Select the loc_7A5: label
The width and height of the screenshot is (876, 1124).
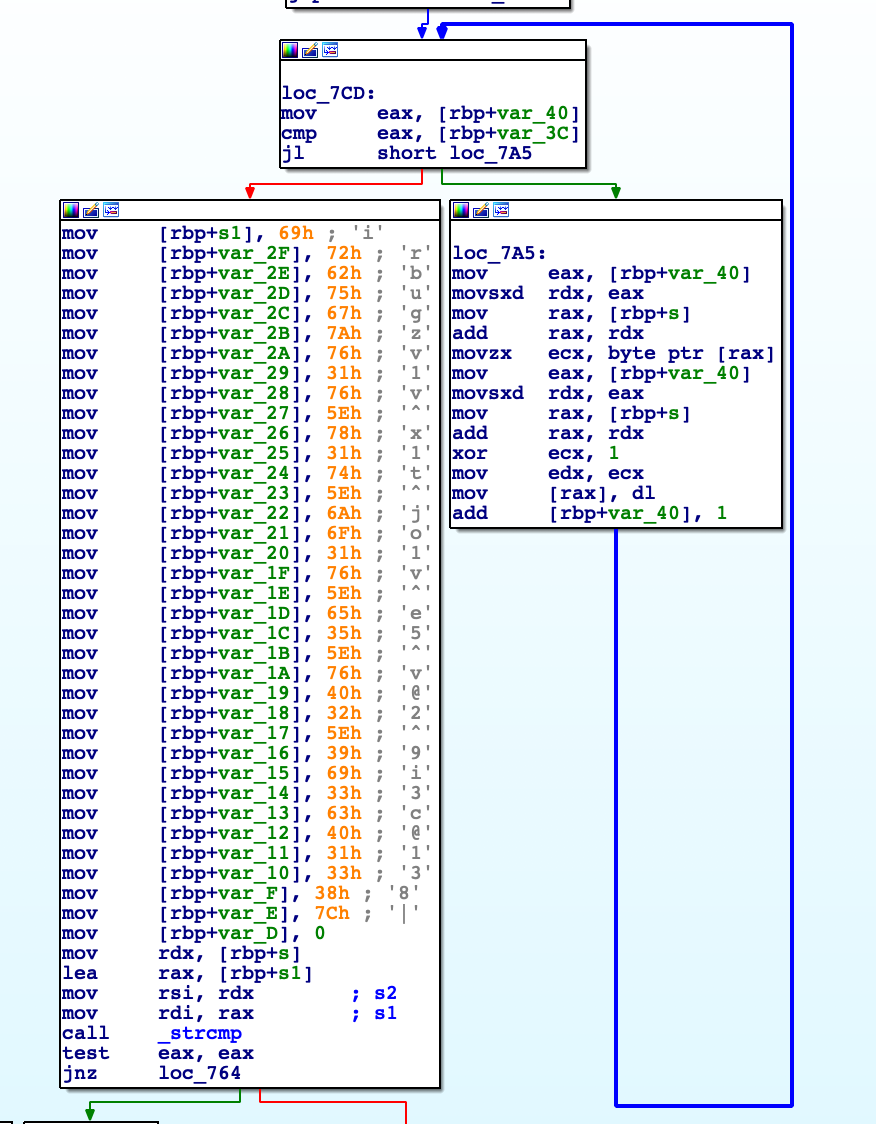pyautogui.click(x=499, y=253)
